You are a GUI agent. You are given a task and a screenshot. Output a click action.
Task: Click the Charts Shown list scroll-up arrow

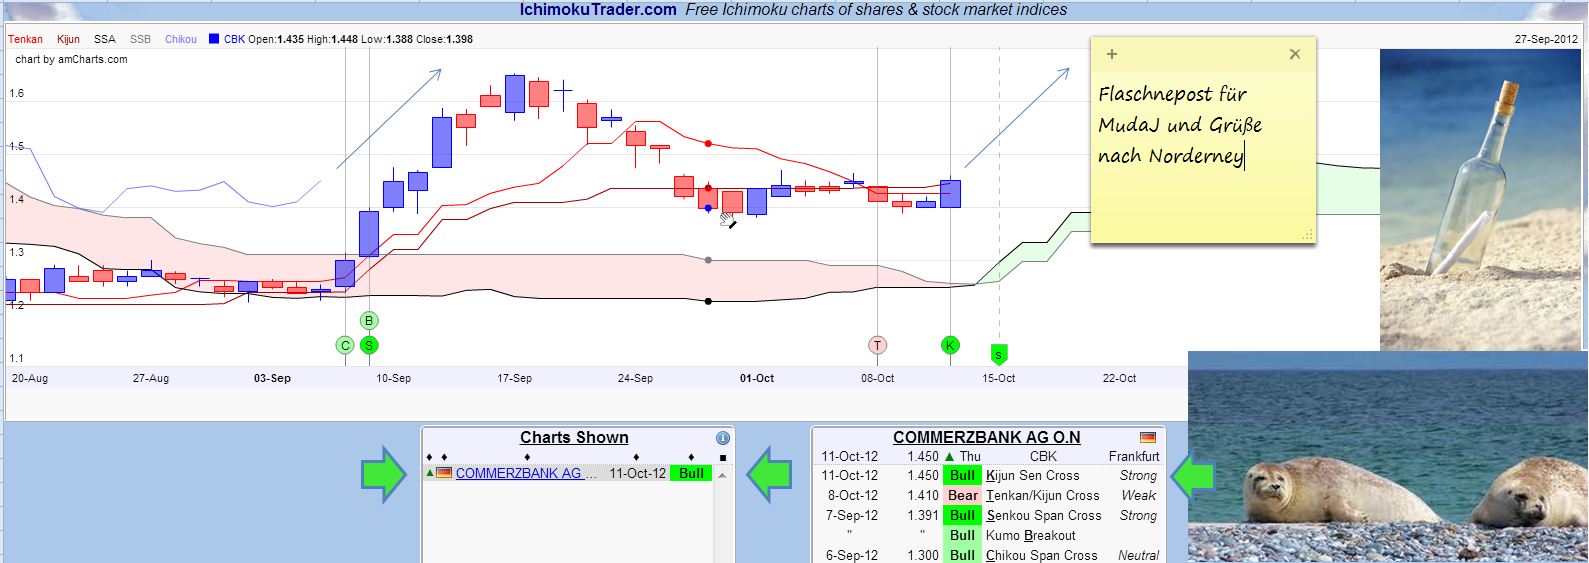click(x=722, y=475)
